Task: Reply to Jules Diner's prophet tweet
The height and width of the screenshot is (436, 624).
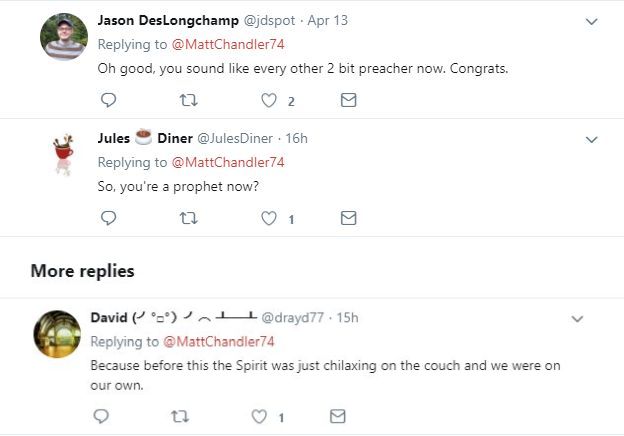Action: coord(109,218)
